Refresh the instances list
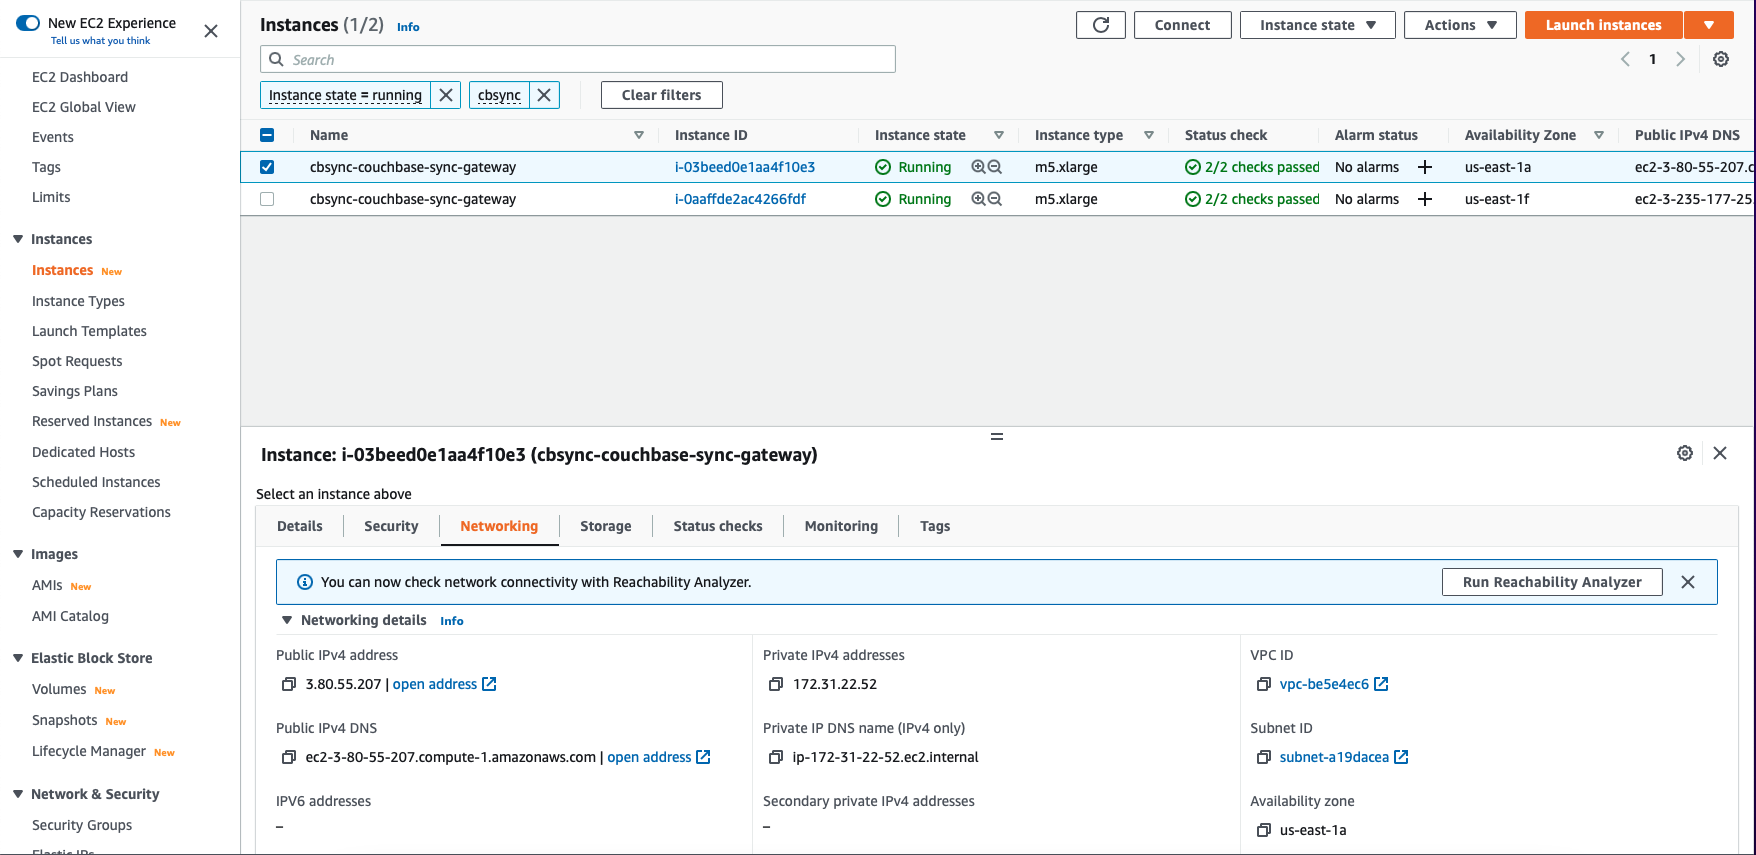This screenshot has width=1756, height=855. (x=1101, y=25)
